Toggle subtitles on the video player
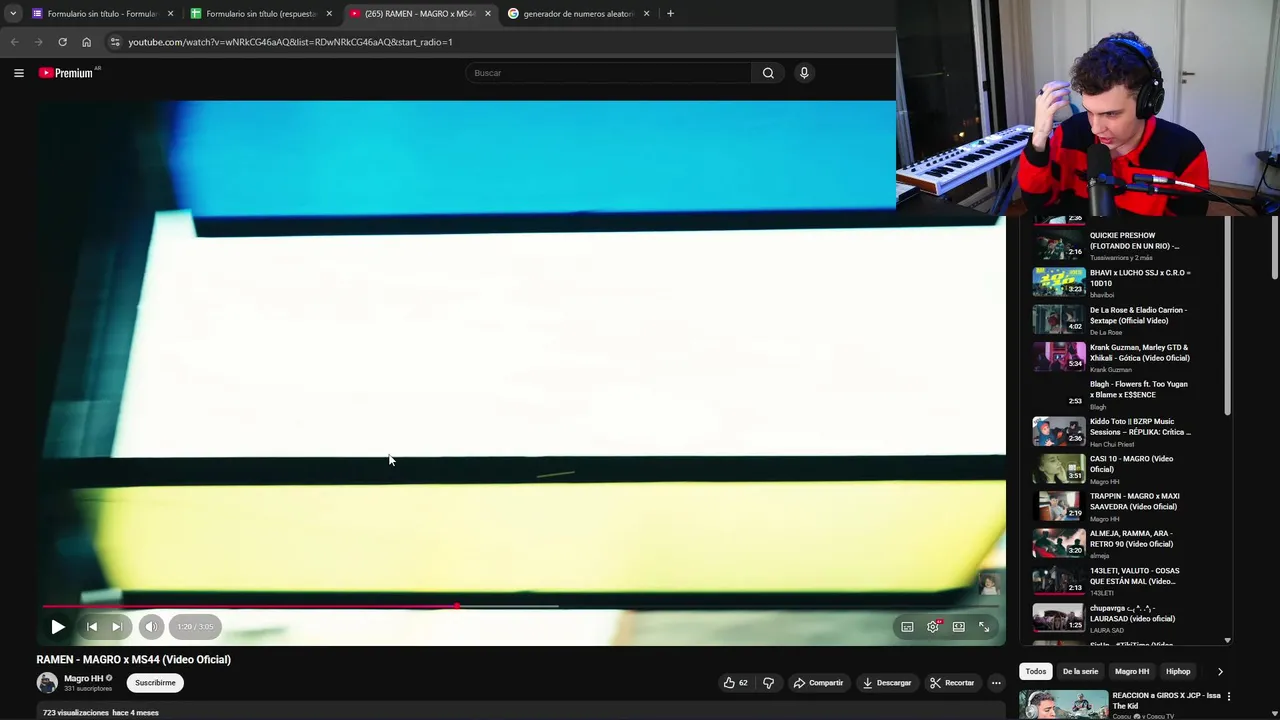 [x=907, y=627]
